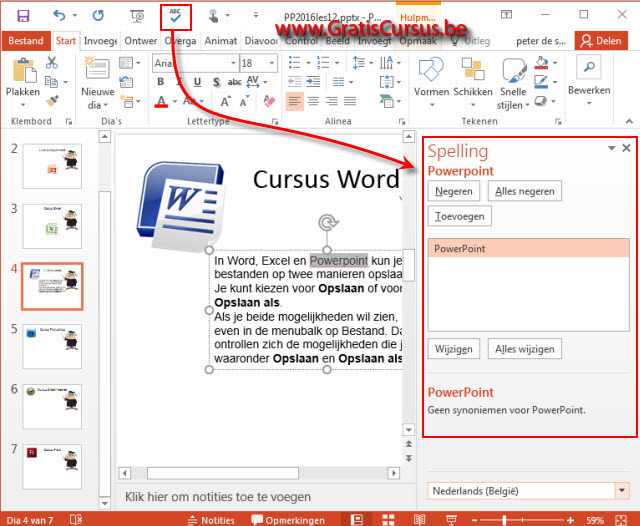
Task: Open Spelling pane options arrow
Action: [611, 148]
